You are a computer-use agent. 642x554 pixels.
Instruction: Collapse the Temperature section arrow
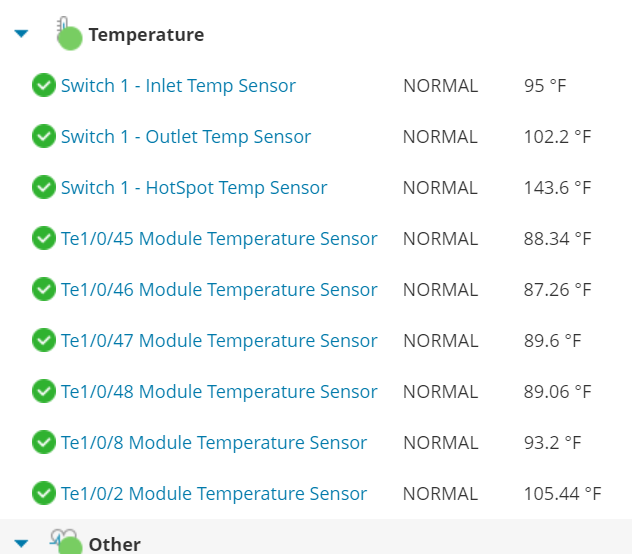(21, 34)
